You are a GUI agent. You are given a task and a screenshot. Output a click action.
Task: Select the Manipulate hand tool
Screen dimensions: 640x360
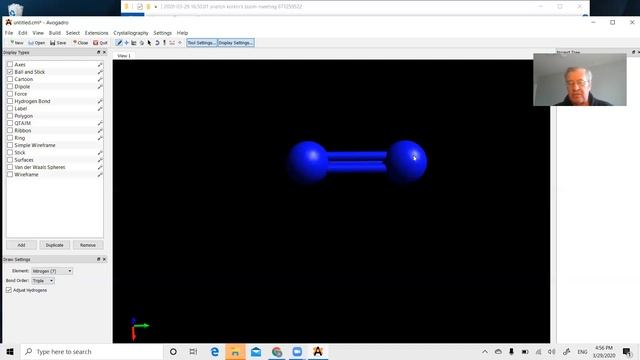pyautogui.click(x=142, y=43)
